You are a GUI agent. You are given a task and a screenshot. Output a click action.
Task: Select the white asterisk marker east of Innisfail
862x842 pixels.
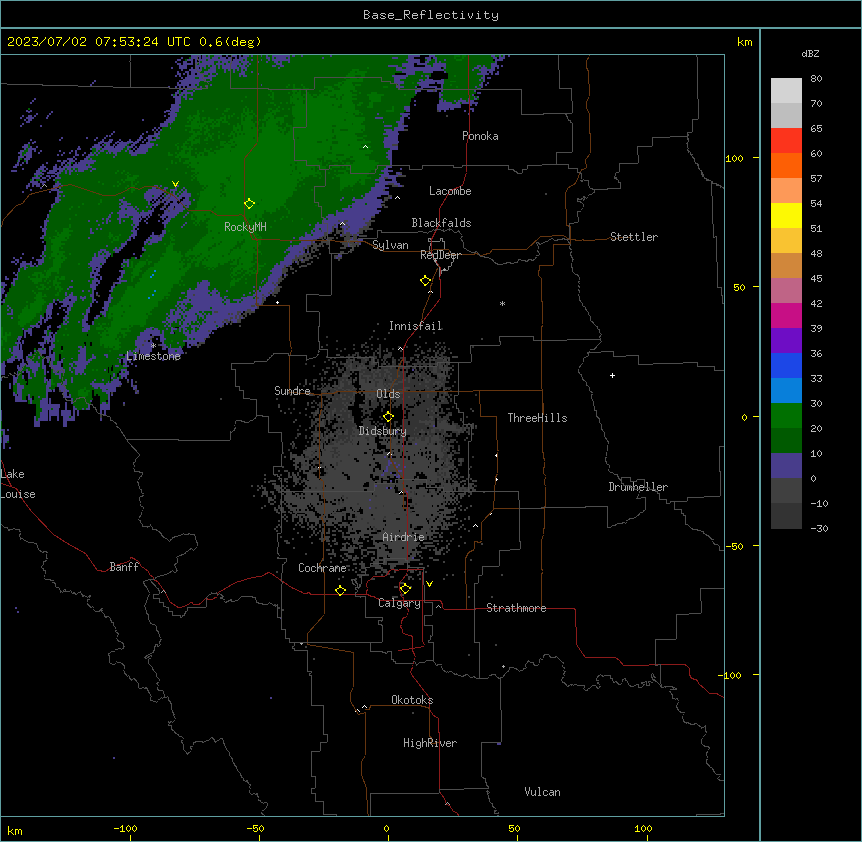point(502,303)
